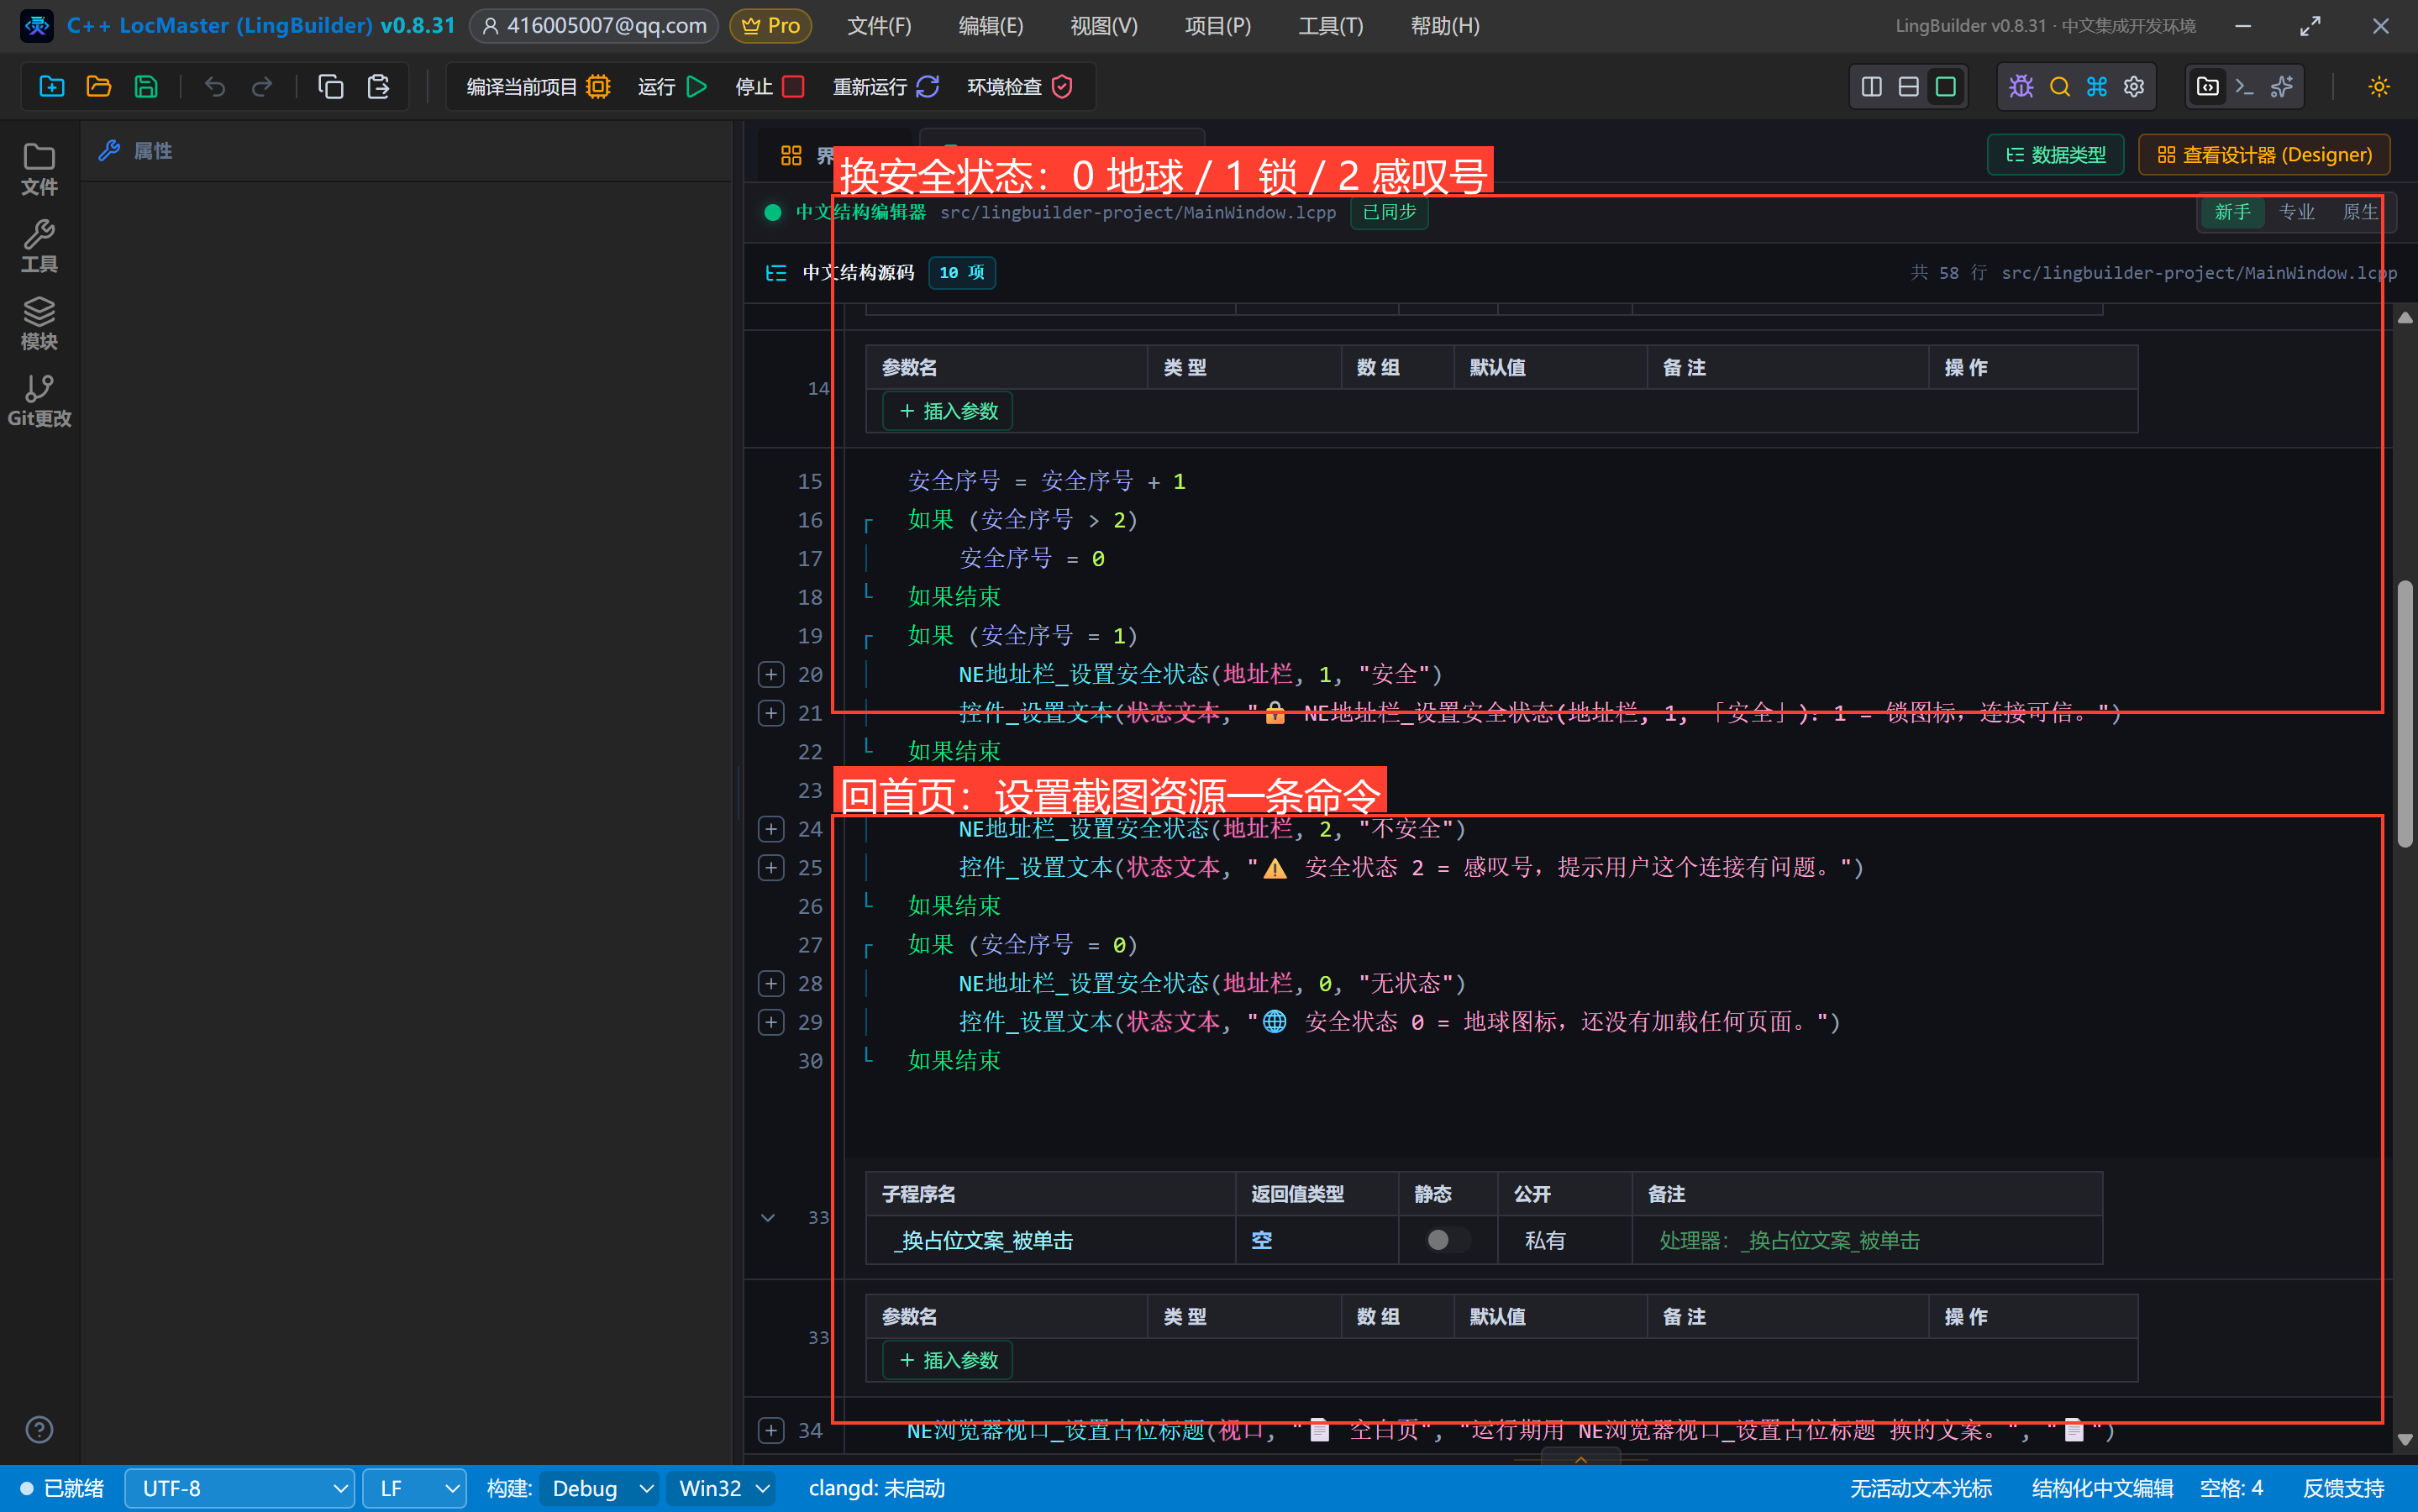Click the search magnifier icon in toolbar
2418x1512 pixels.
pyautogui.click(x=2059, y=87)
